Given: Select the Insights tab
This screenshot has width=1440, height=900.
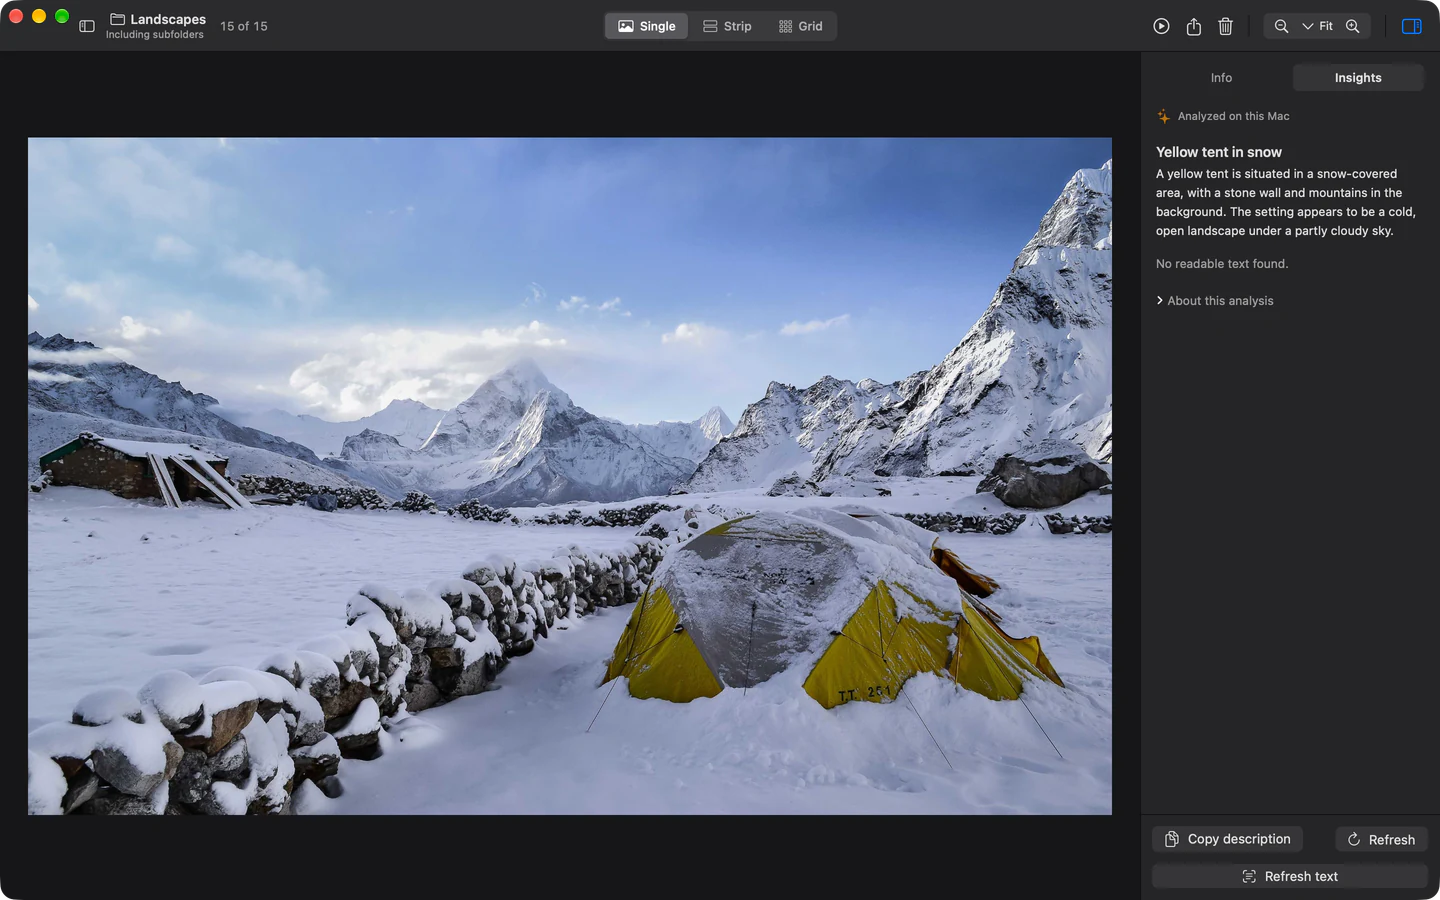Looking at the screenshot, I should coord(1358,78).
